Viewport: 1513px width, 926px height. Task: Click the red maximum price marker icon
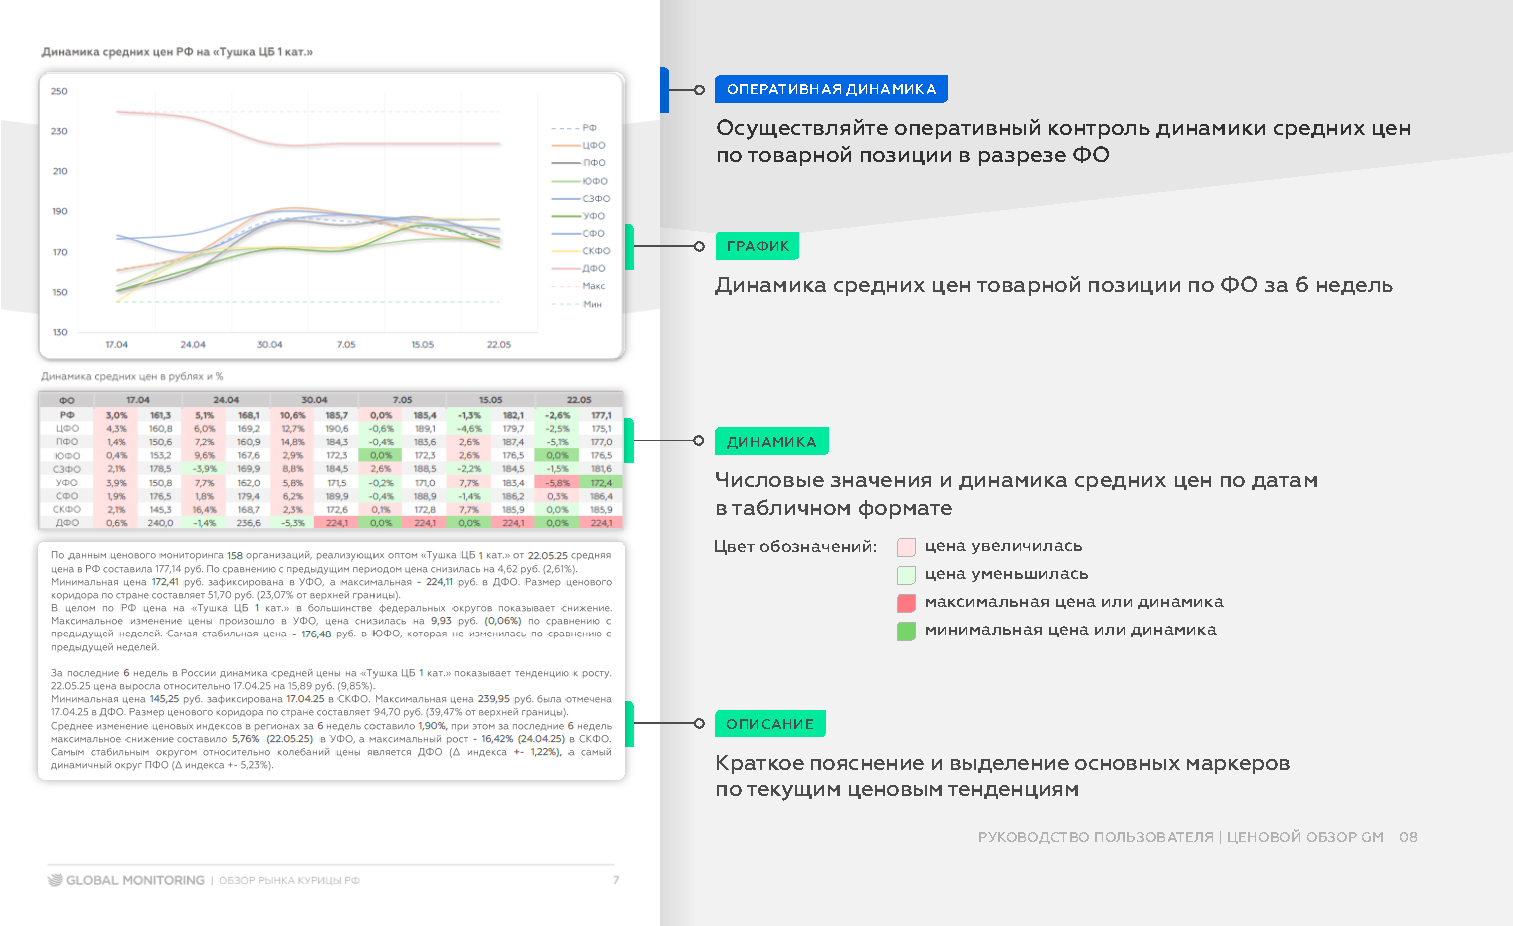[906, 602]
